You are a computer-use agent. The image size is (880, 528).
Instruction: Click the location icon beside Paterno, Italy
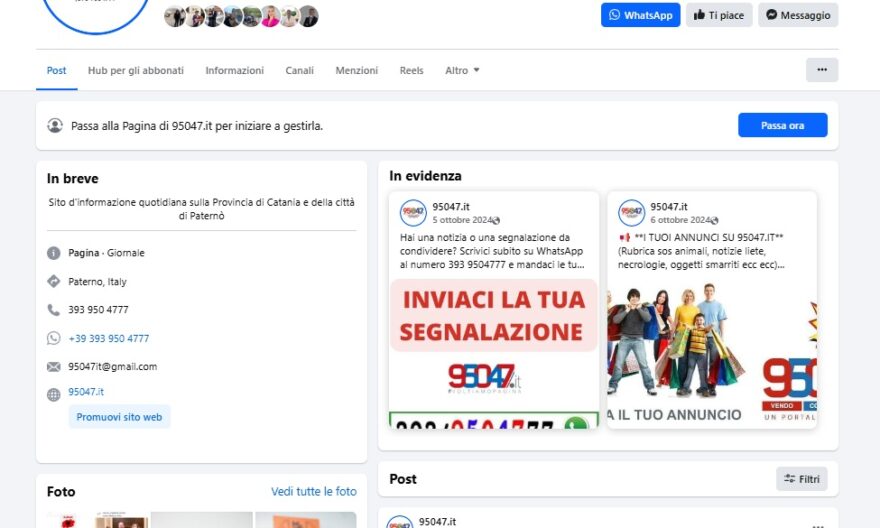(x=53, y=281)
